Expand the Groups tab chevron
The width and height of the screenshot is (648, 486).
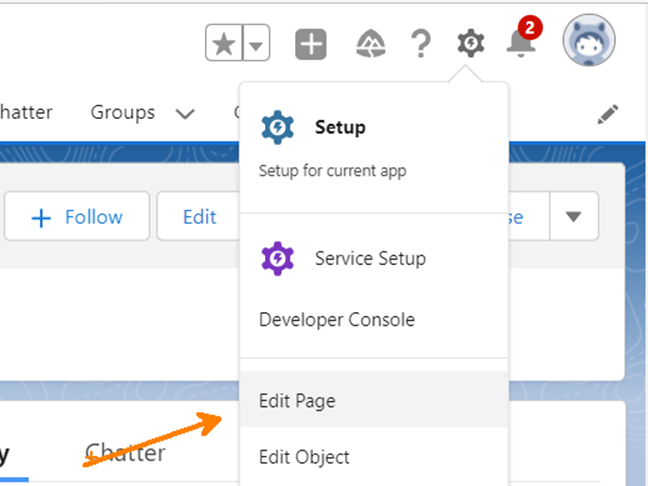coord(184,114)
